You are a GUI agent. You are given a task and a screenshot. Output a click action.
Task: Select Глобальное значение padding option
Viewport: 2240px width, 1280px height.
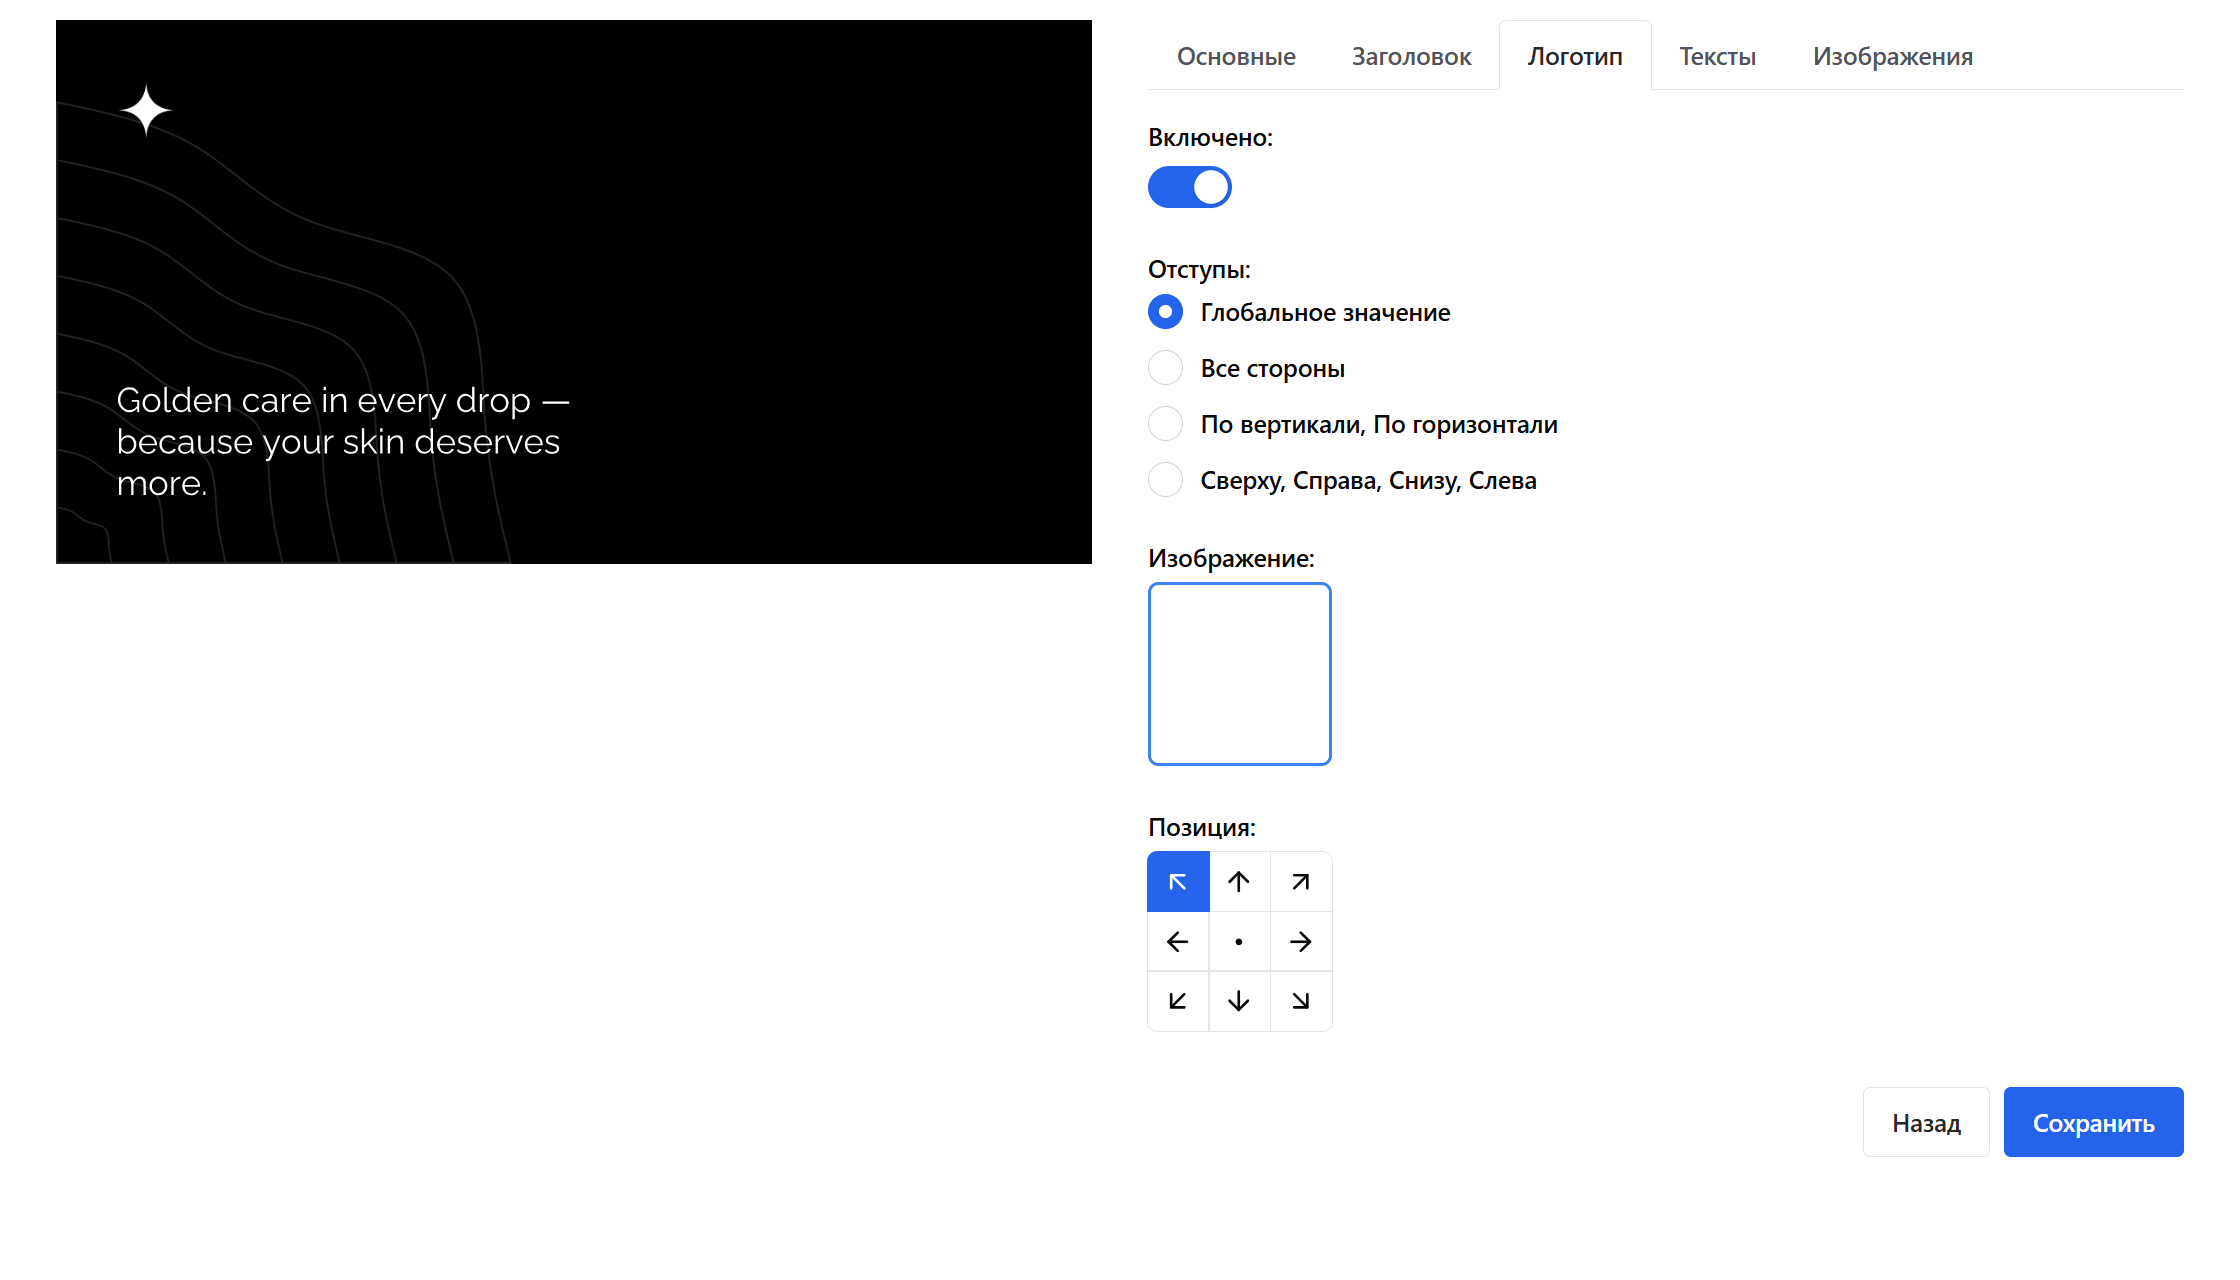click(1166, 312)
